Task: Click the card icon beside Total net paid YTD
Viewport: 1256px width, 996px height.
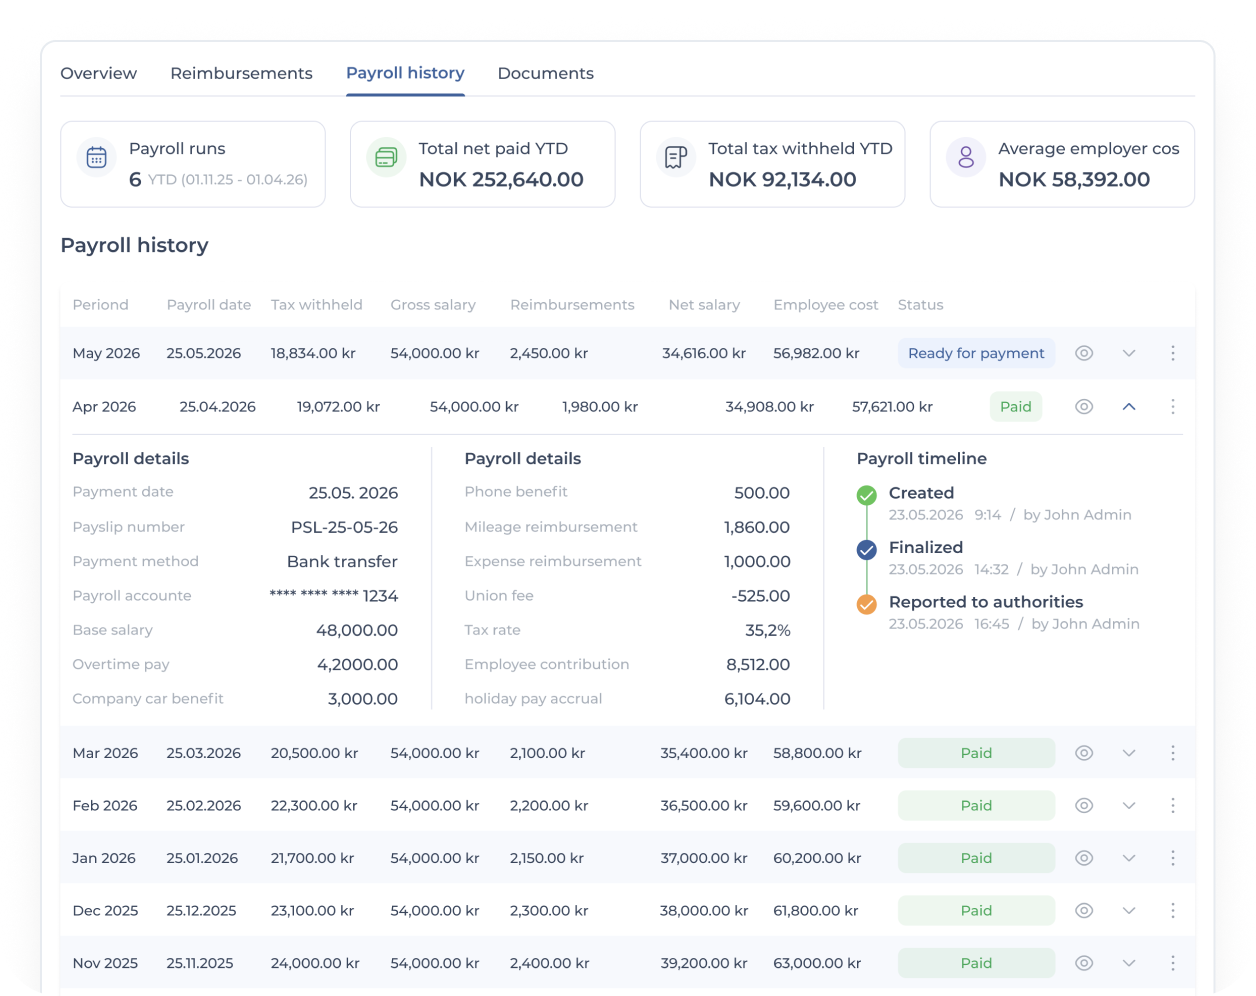Action: point(386,157)
